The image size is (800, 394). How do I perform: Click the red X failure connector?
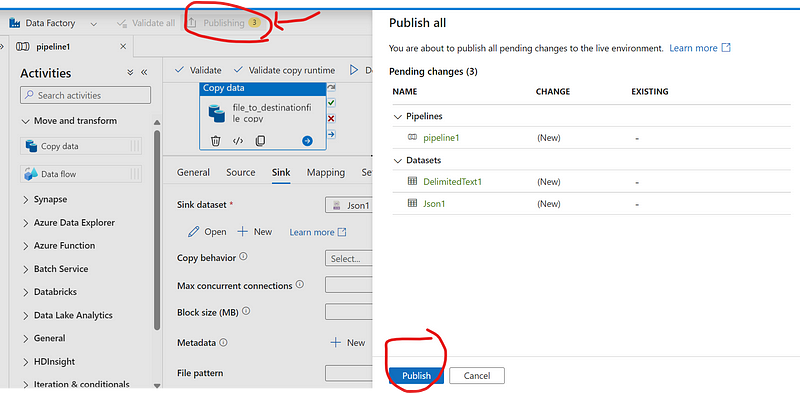point(331,118)
